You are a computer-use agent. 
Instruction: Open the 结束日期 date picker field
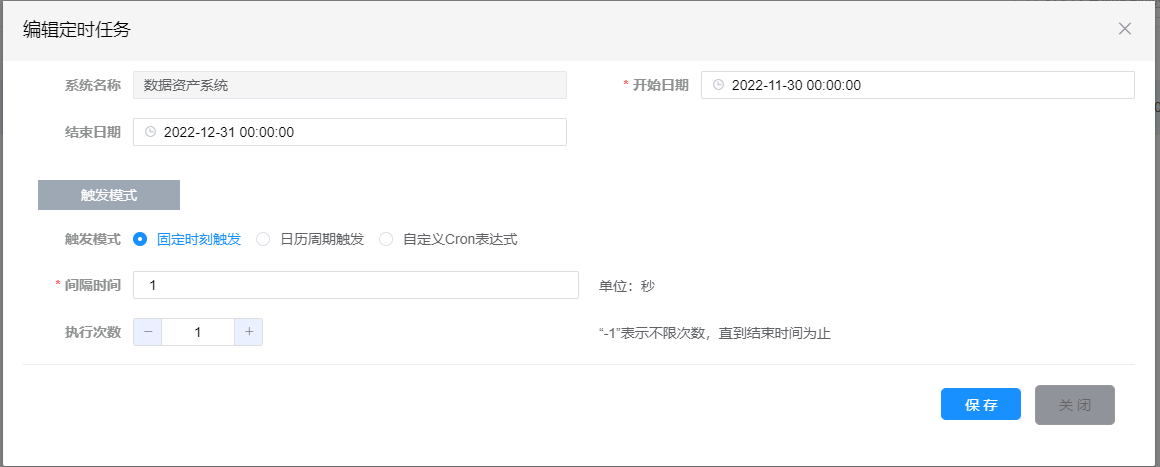(x=350, y=132)
